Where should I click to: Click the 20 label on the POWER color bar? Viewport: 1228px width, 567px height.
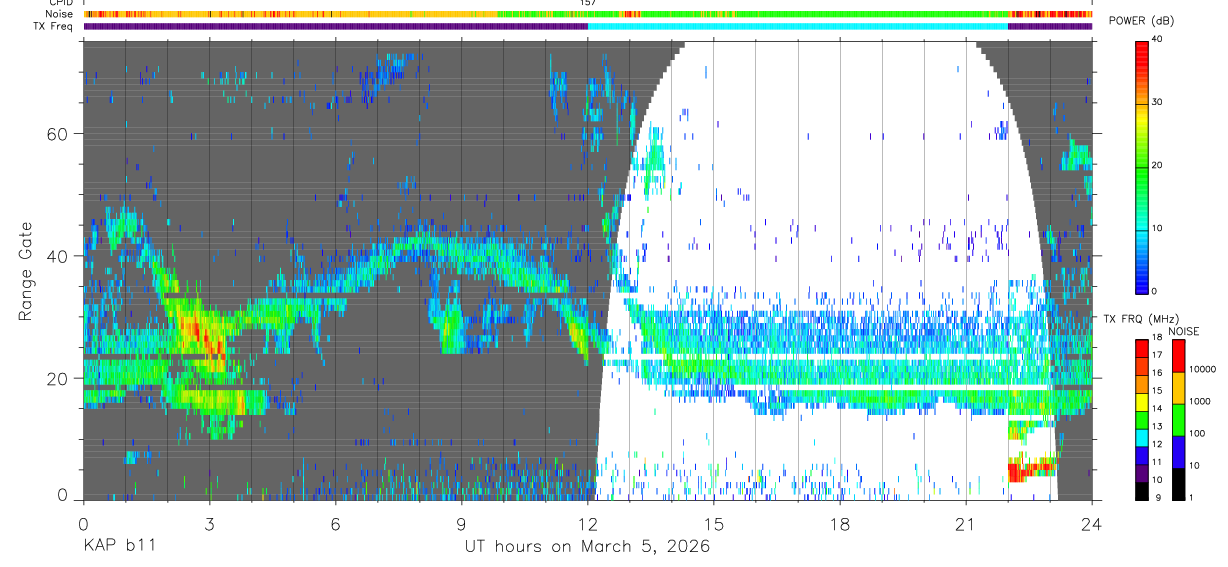pos(1159,166)
